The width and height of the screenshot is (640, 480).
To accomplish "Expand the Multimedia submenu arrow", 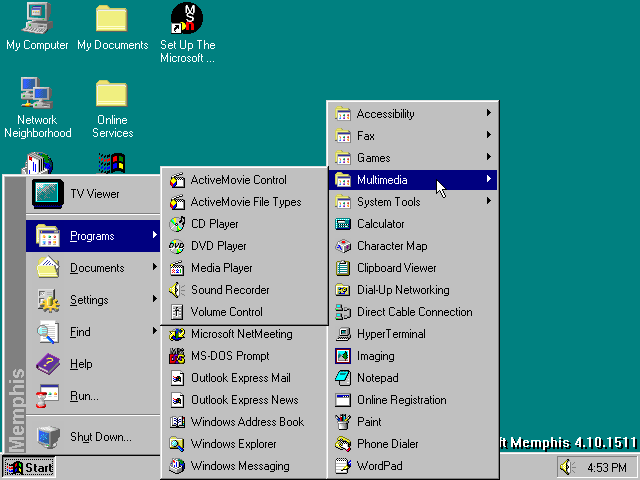I will 489,179.
